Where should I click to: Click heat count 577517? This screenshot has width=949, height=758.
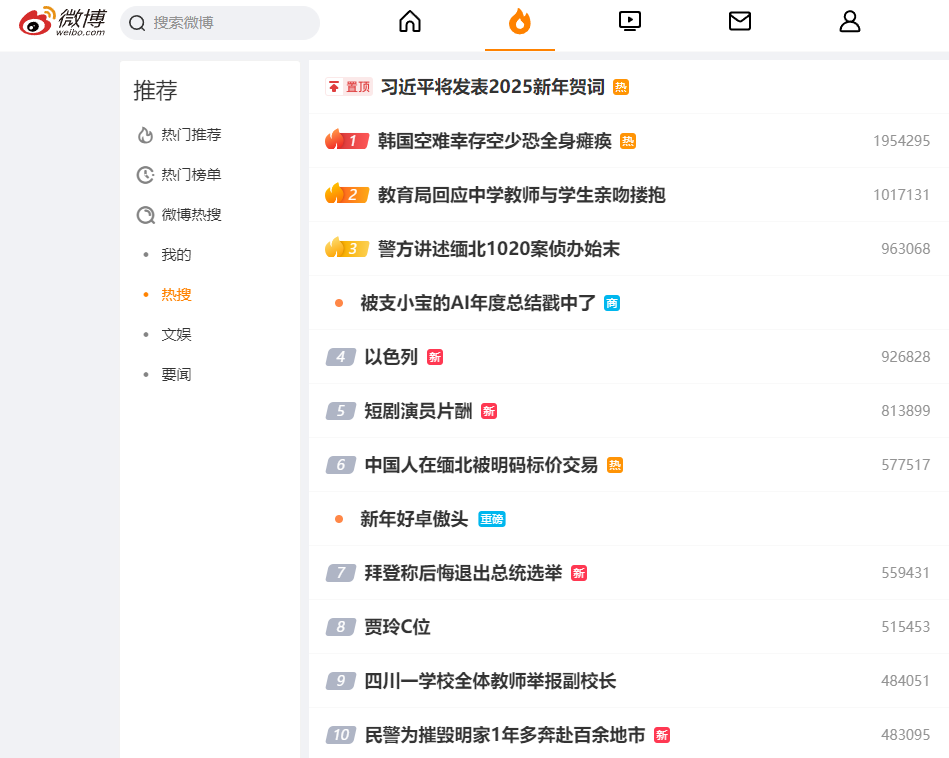coord(905,465)
